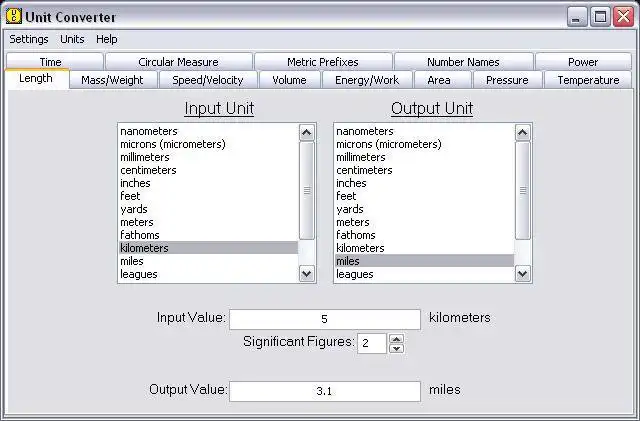
Task: Minimize the Unit Converter window
Action: click(x=577, y=17)
